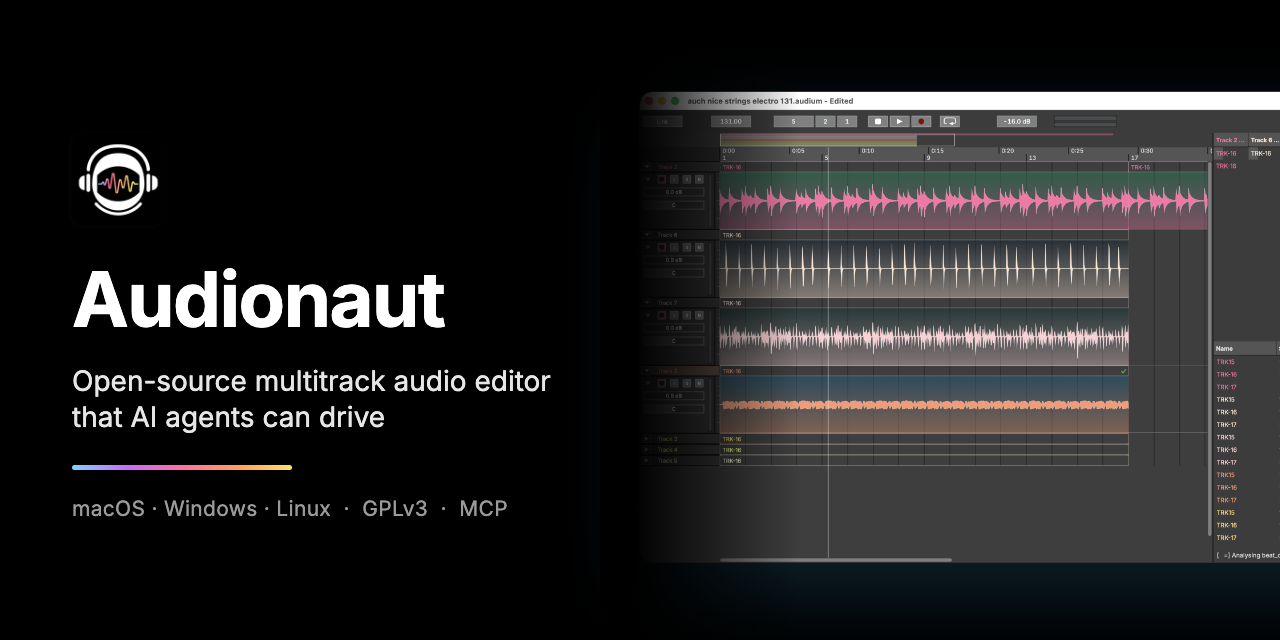Click the Link button in the toolbar

click(x=663, y=121)
